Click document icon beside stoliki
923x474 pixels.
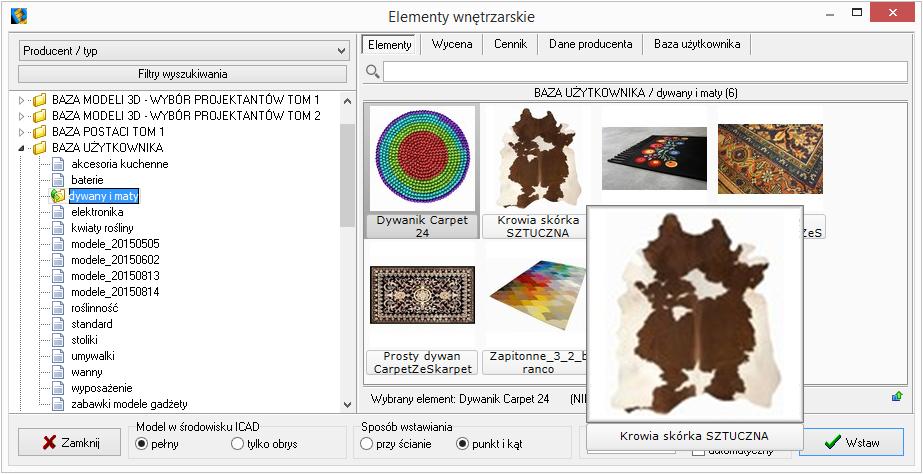point(58,340)
